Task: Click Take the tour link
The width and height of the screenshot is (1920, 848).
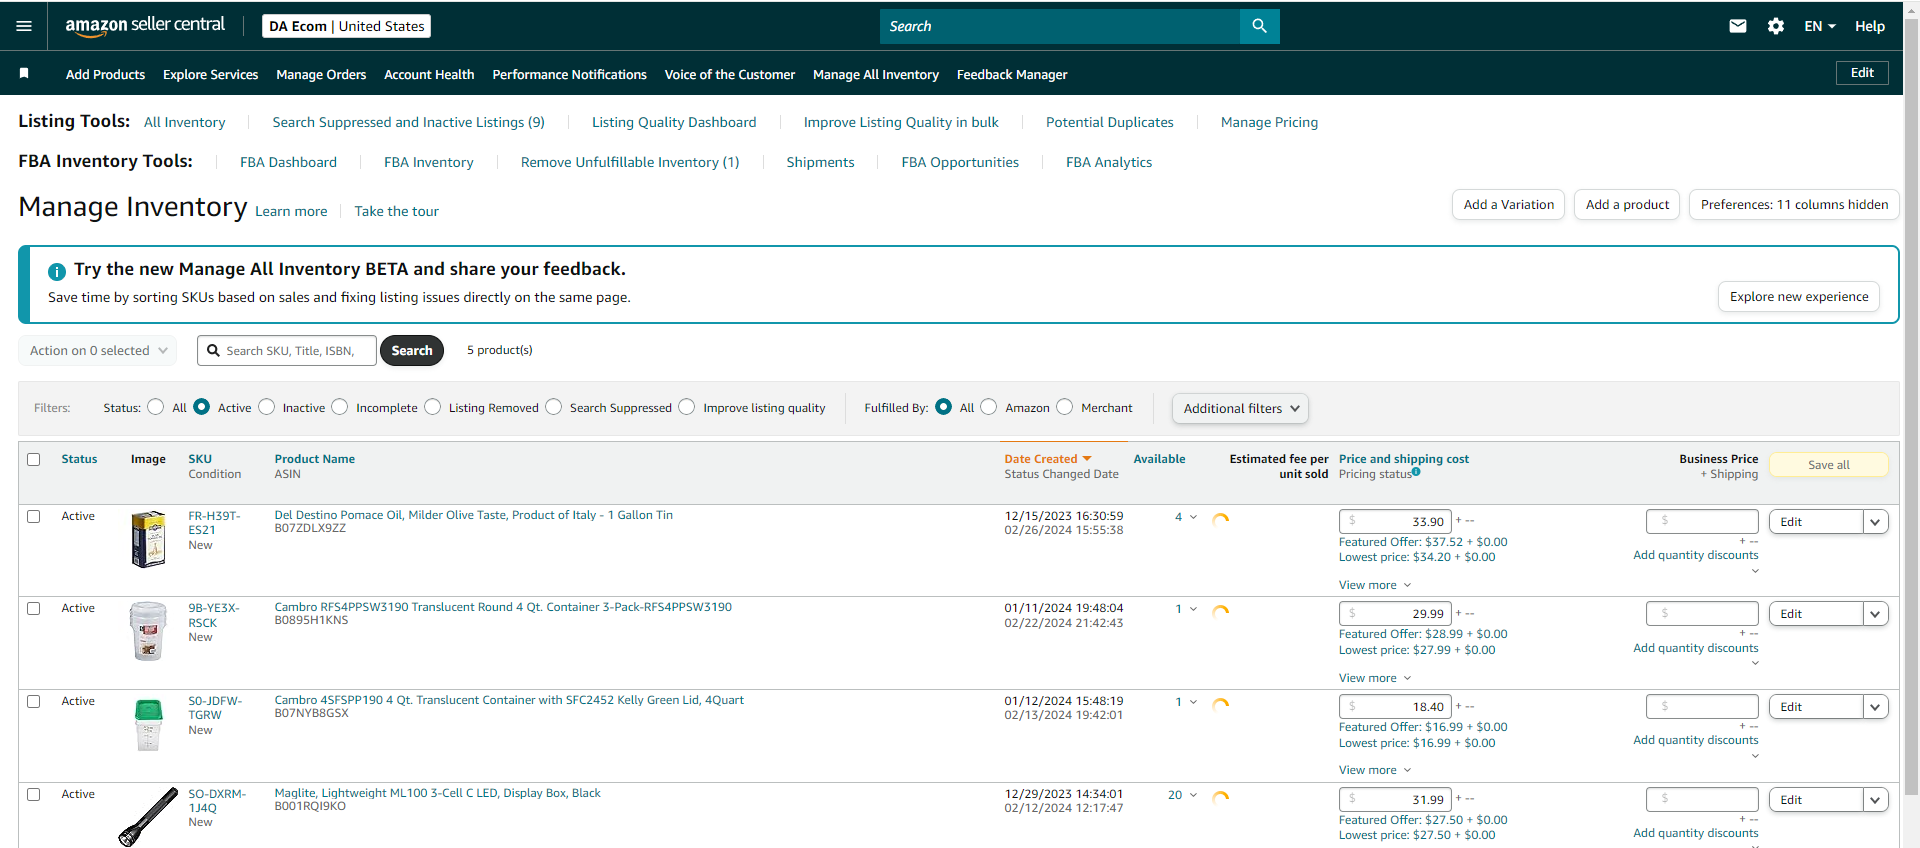Action: [x=396, y=211]
